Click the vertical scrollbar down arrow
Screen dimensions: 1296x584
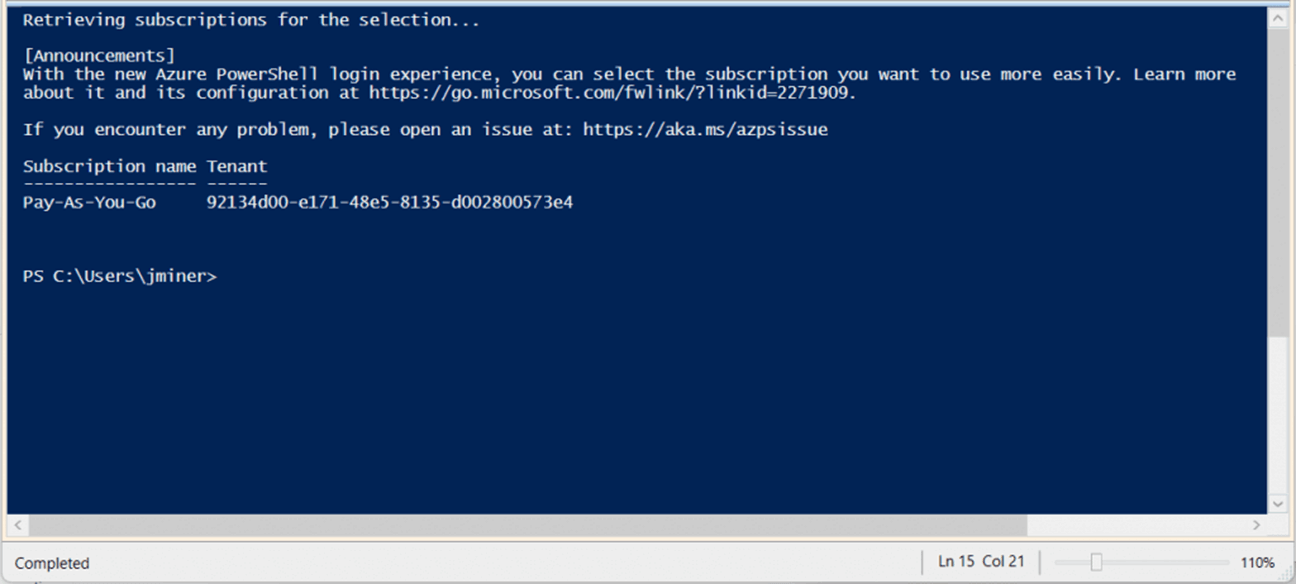point(1278,504)
